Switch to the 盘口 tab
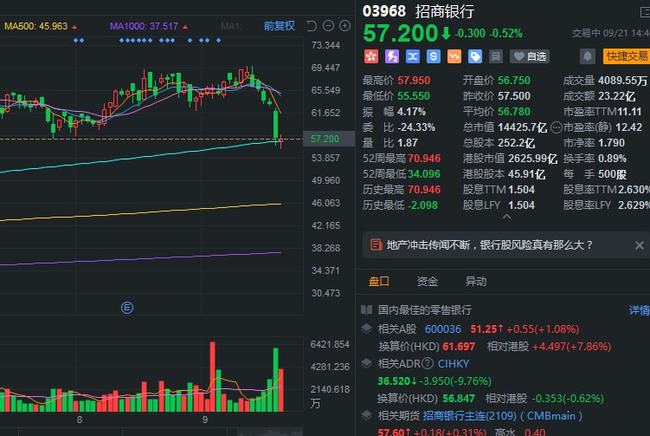Image resolution: width=650 pixels, height=436 pixels. (379, 281)
